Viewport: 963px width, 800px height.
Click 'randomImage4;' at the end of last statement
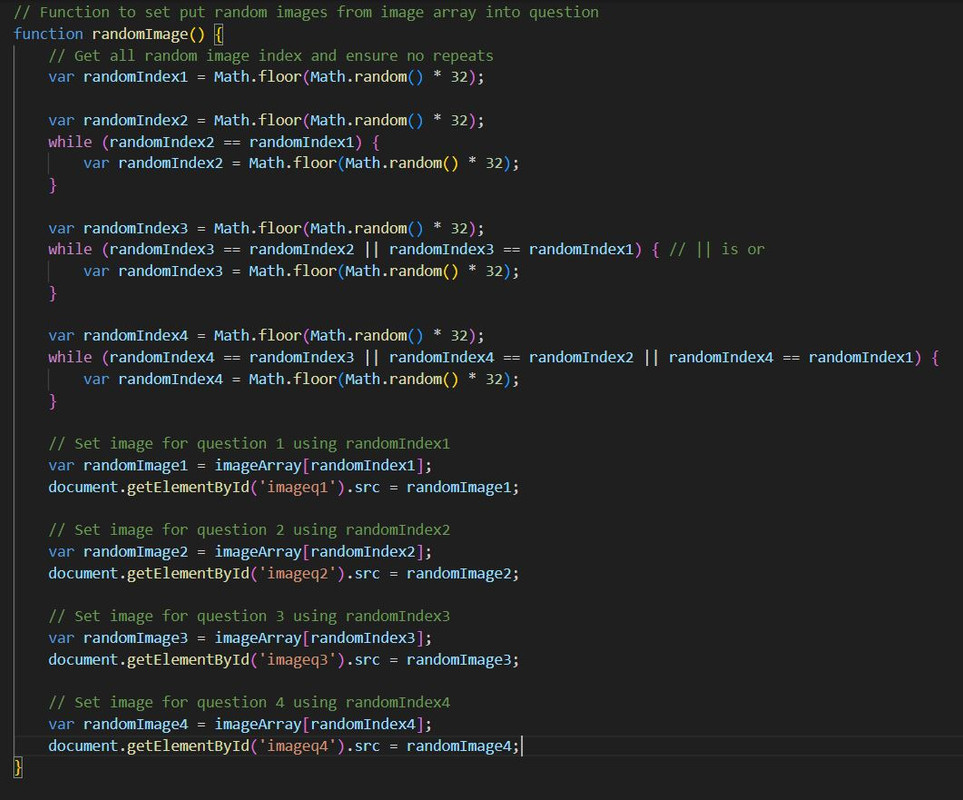pyautogui.click(x=462, y=747)
